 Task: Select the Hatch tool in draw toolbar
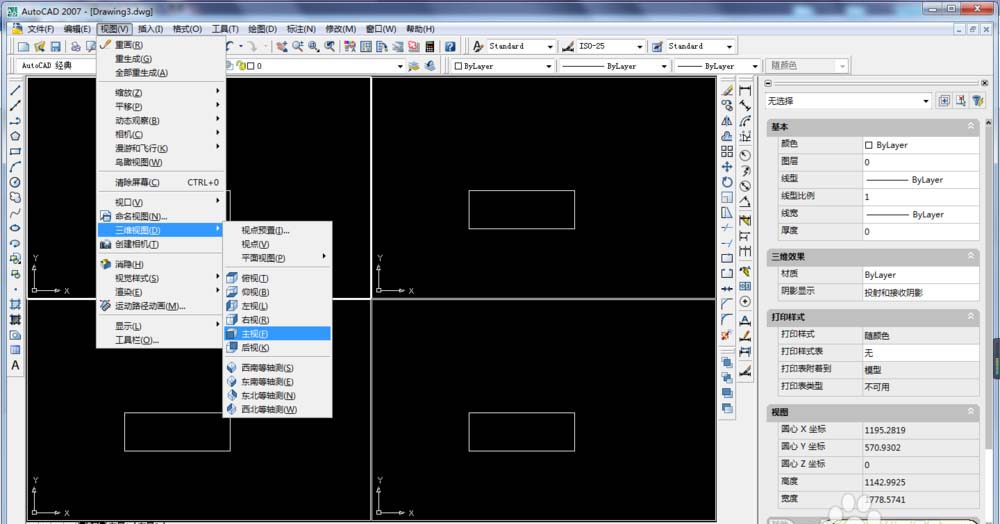[x=15, y=305]
